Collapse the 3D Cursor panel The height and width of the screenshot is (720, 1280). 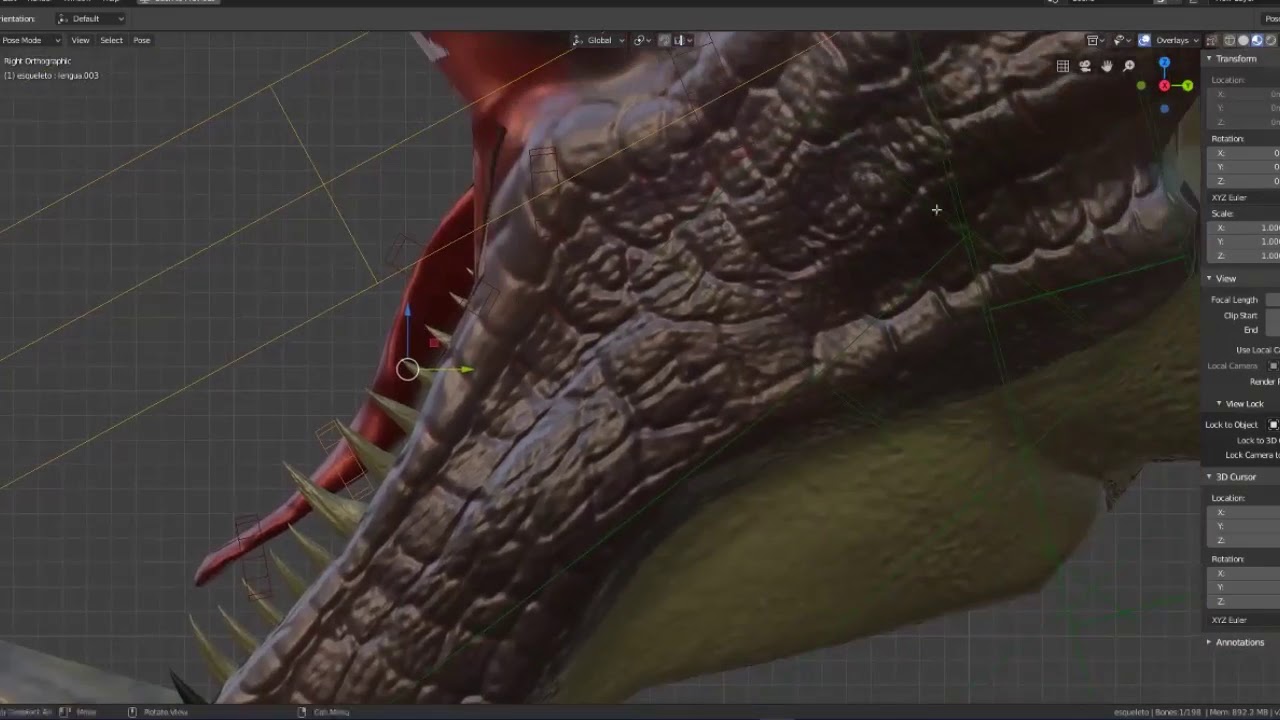[x=1209, y=477]
